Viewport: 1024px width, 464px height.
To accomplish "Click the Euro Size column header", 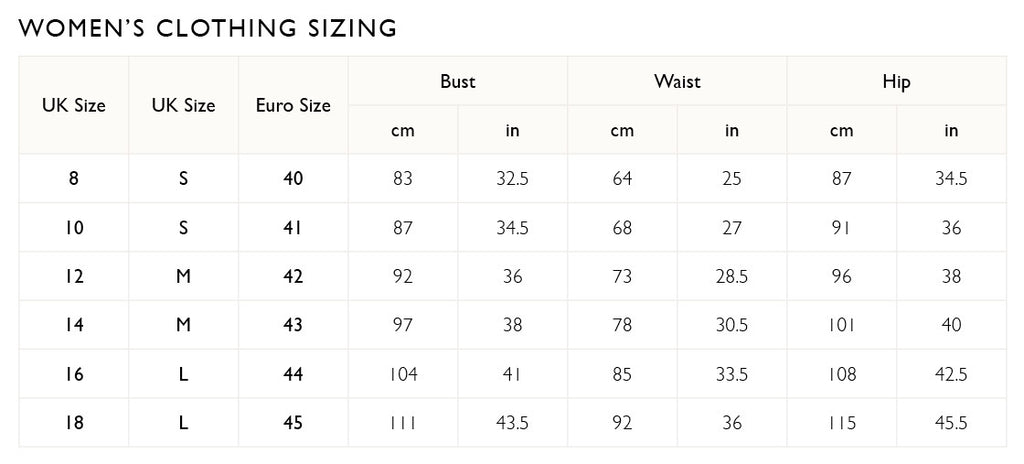I will coord(293,105).
